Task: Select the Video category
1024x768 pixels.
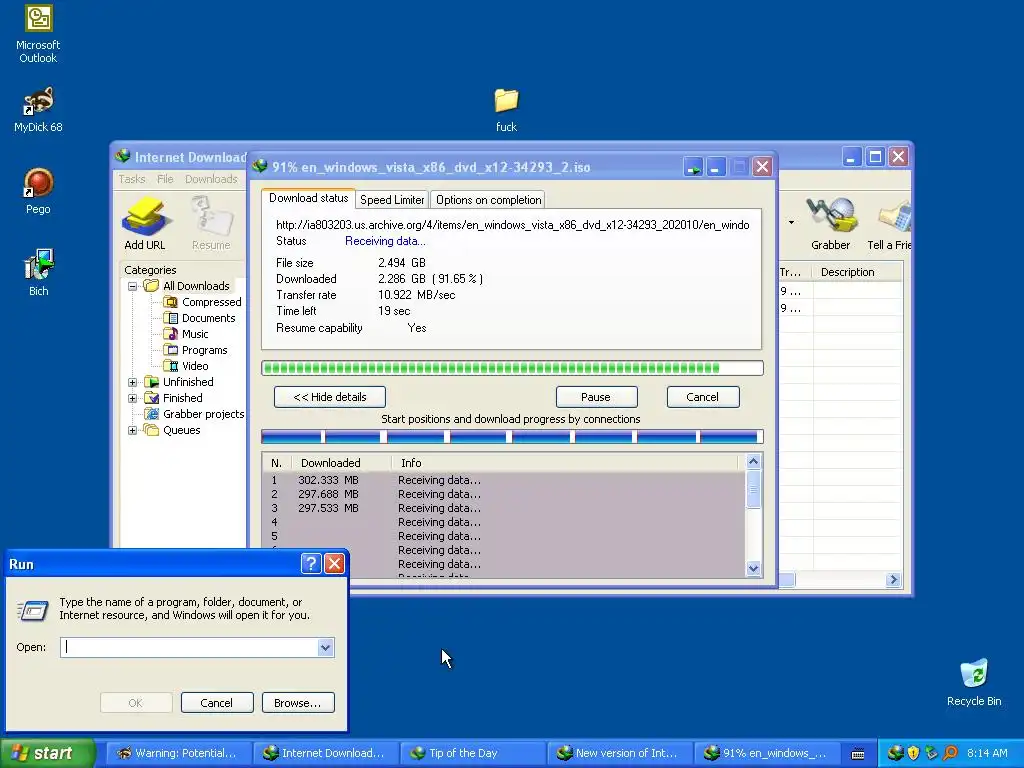Action: 195,366
